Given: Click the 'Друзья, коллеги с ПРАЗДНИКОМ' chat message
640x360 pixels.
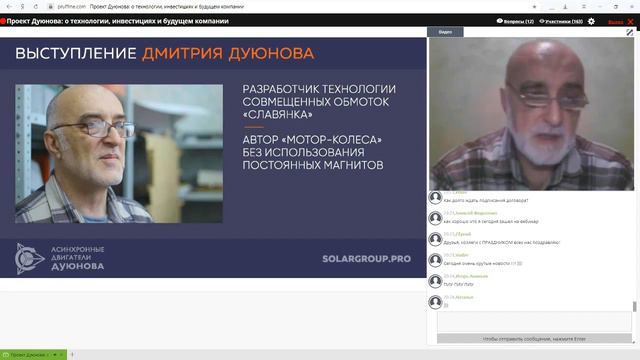Looking at the screenshot, I should point(502,242).
